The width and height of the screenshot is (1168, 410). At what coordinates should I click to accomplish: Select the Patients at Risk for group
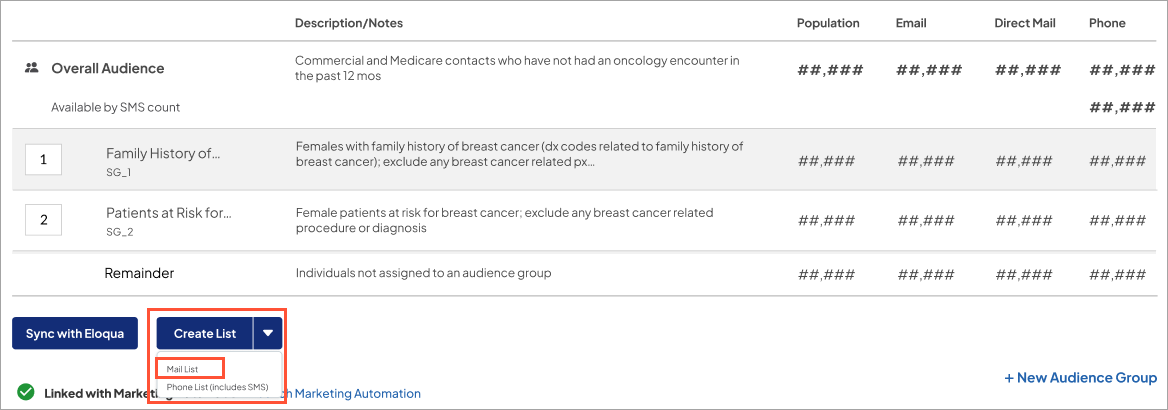coord(169,212)
